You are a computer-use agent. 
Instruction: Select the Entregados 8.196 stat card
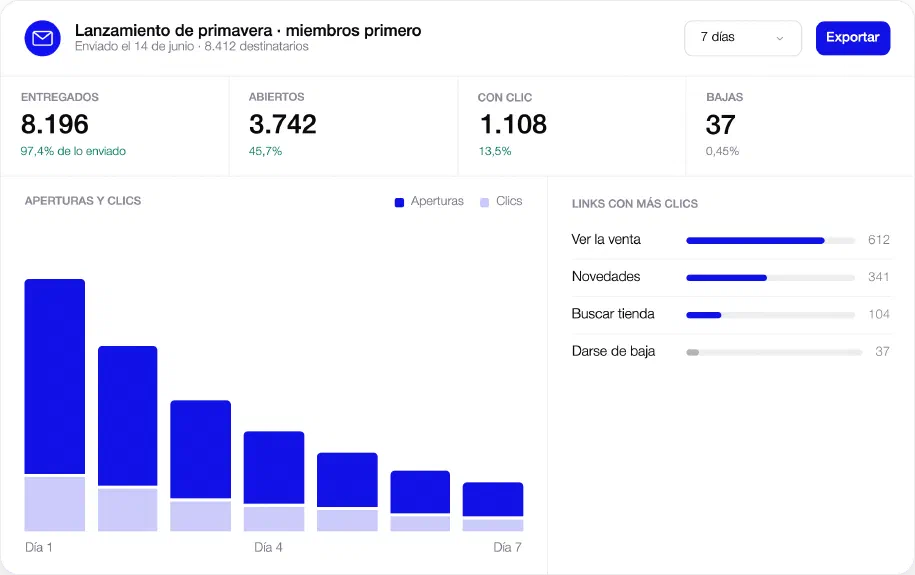point(114,126)
